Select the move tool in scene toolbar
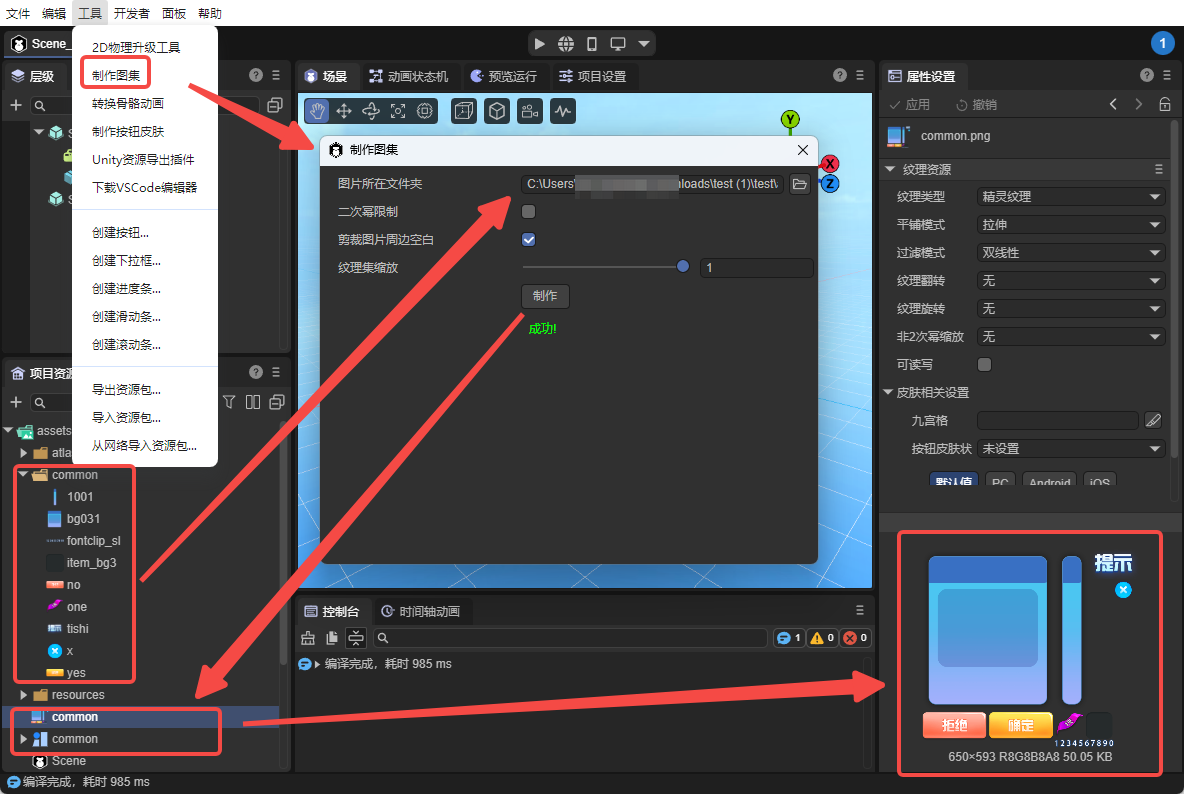The image size is (1184, 794). coord(344,111)
